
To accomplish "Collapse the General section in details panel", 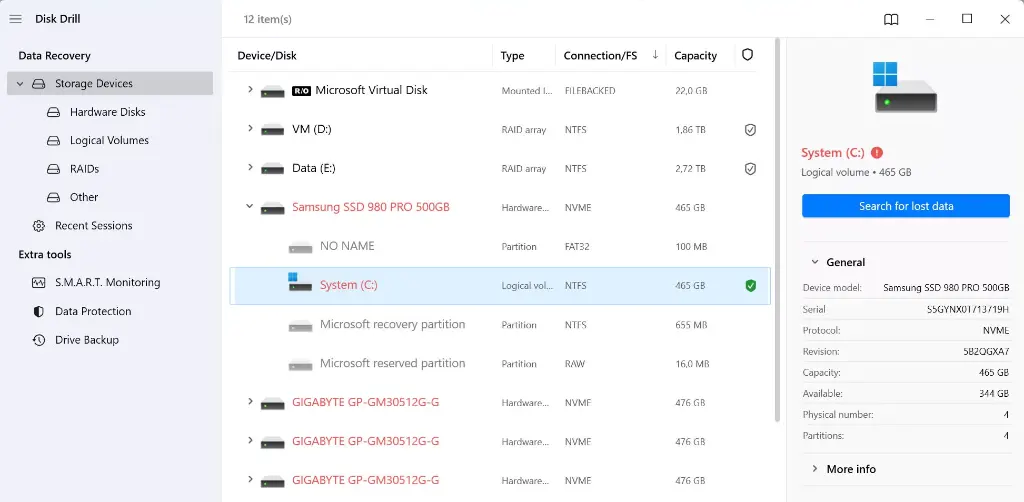I will (x=815, y=262).
